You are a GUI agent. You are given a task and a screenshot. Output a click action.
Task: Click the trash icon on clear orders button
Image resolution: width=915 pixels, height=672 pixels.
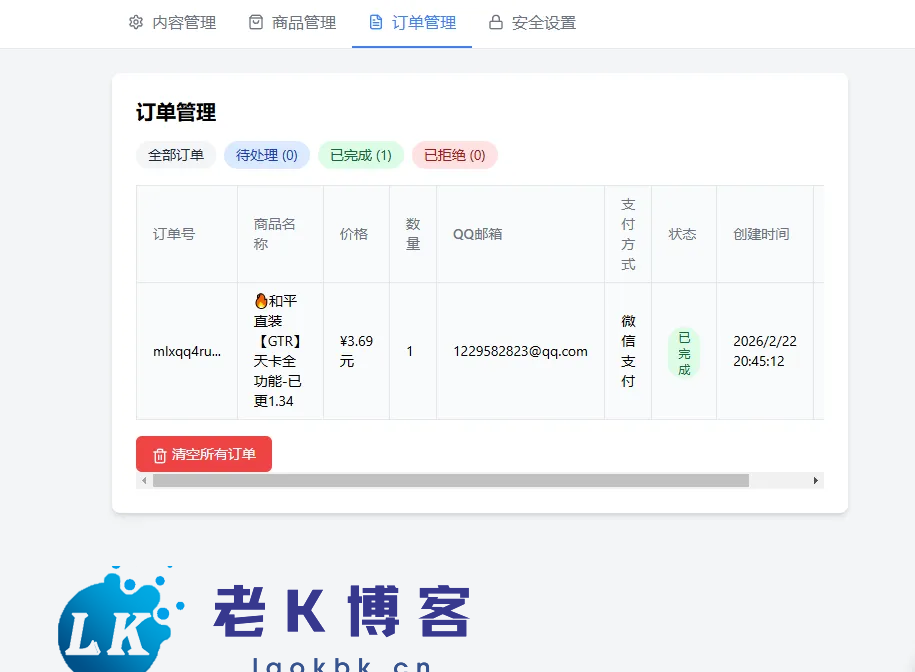point(160,455)
